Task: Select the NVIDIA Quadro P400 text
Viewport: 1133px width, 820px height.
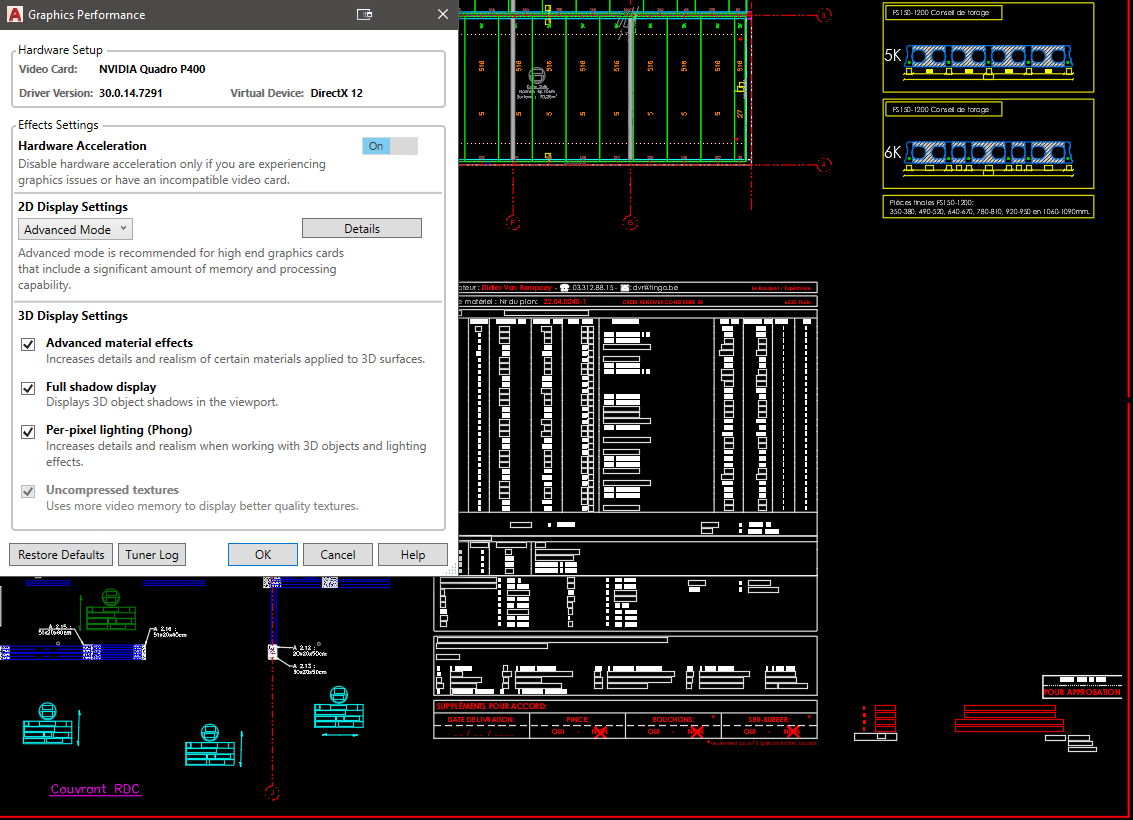Action: tap(152, 69)
